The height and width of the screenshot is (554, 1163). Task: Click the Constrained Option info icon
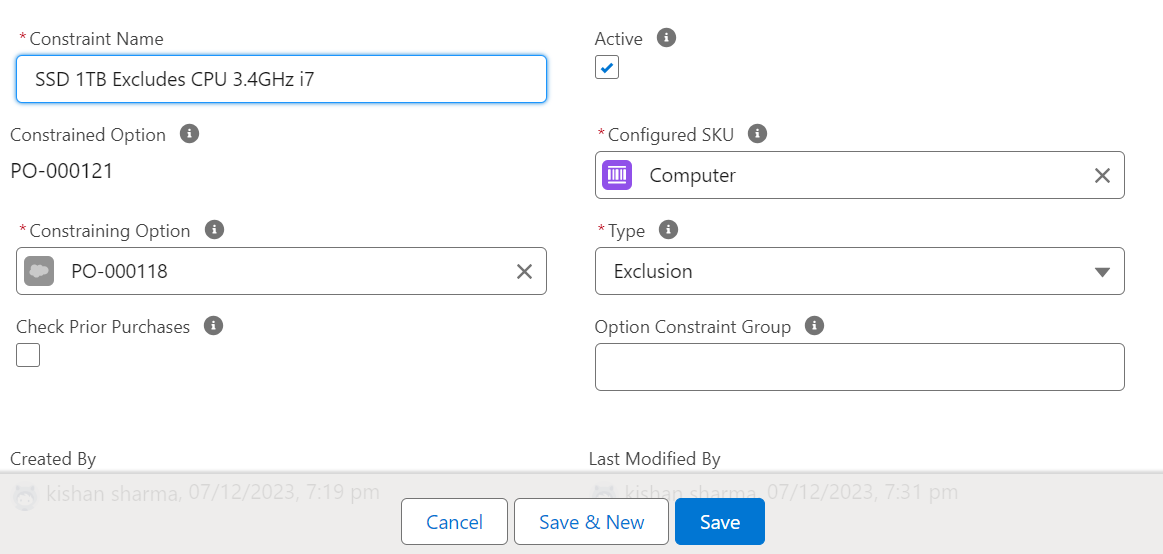tap(189, 133)
